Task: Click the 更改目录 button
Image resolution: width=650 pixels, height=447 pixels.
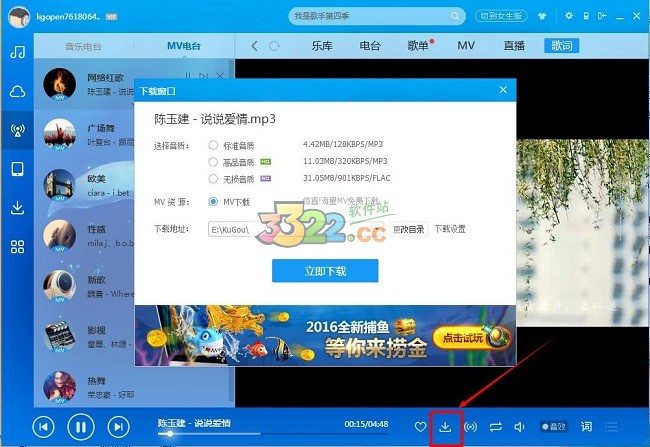Action: [x=408, y=229]
